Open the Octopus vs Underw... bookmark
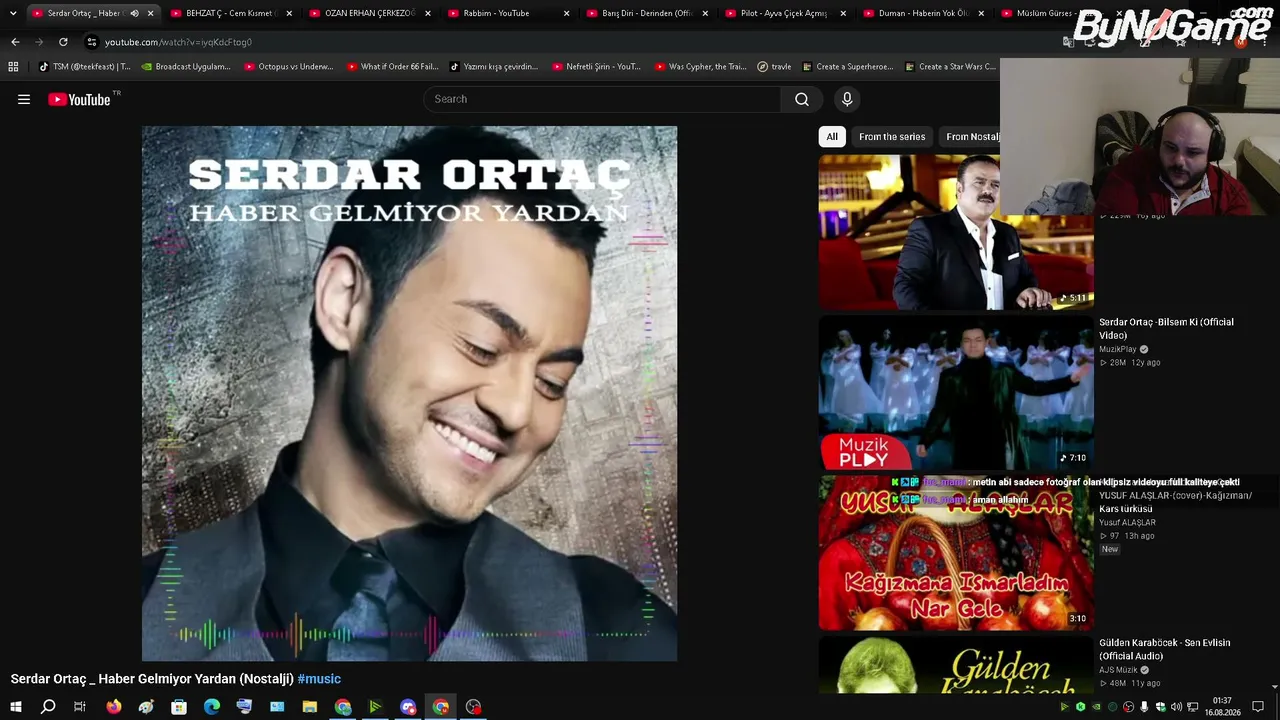 (288, 67)
